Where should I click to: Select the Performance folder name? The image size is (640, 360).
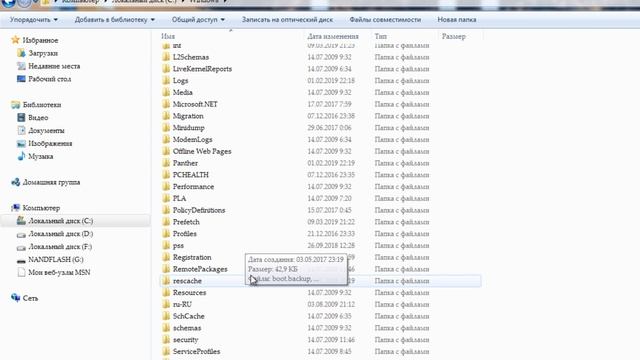(x=193, y=187)
